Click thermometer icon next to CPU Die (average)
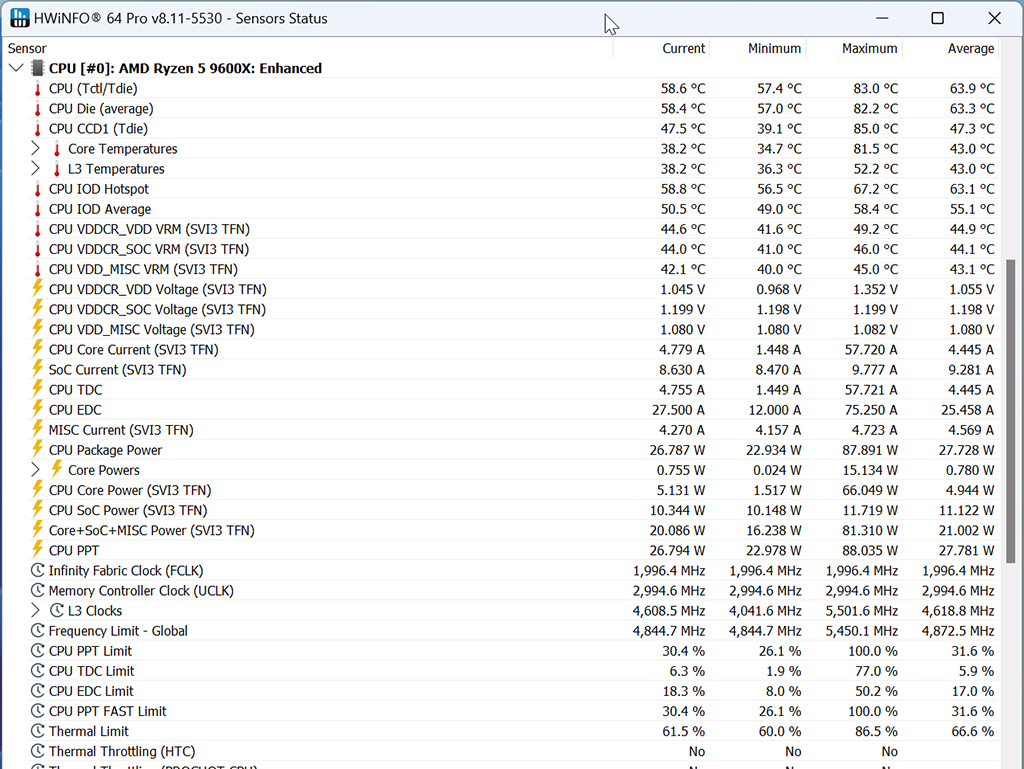Screen dimensions: 1024x769 click(x=37, y=109)
